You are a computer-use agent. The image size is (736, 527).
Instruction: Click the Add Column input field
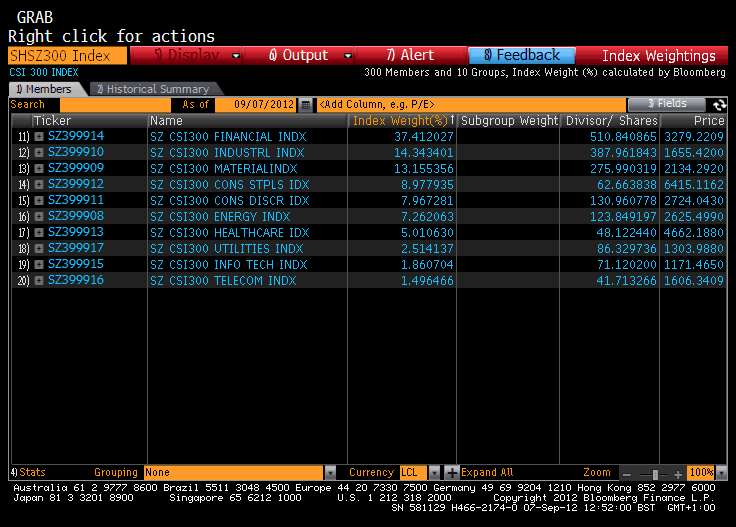(x=470, y=104)
